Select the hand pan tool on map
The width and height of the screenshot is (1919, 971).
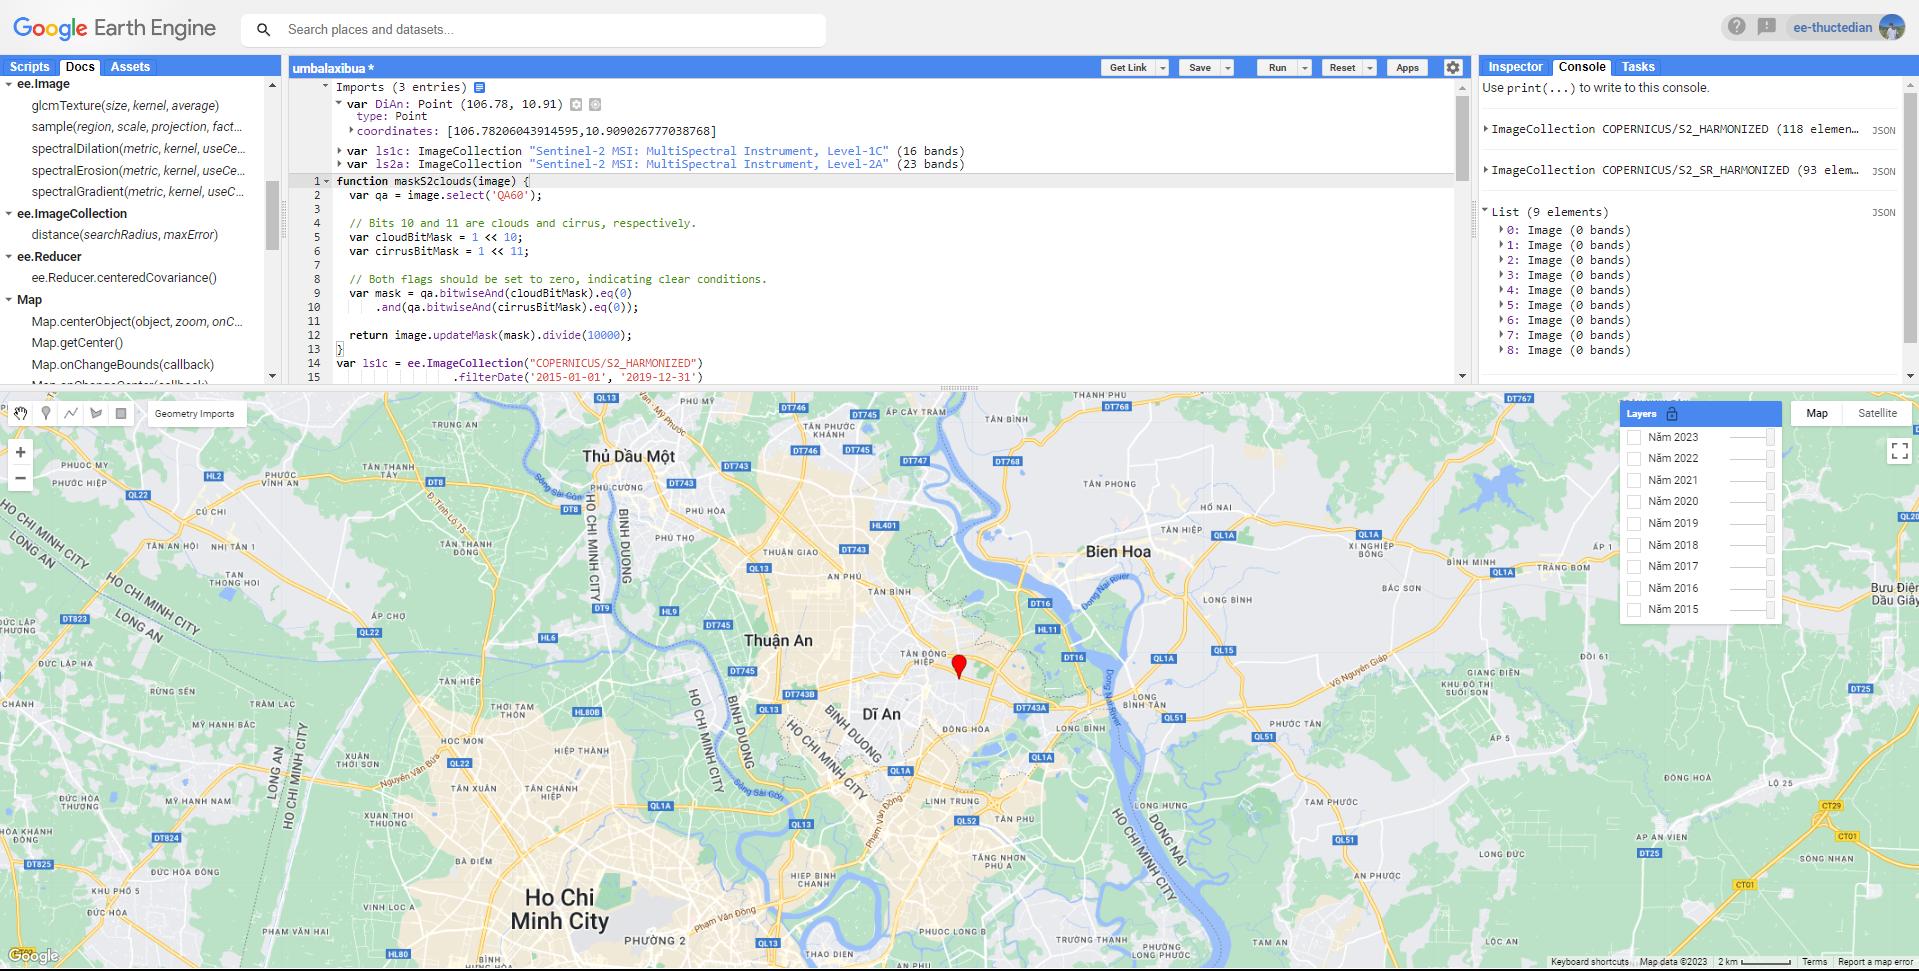click(21, 413)
